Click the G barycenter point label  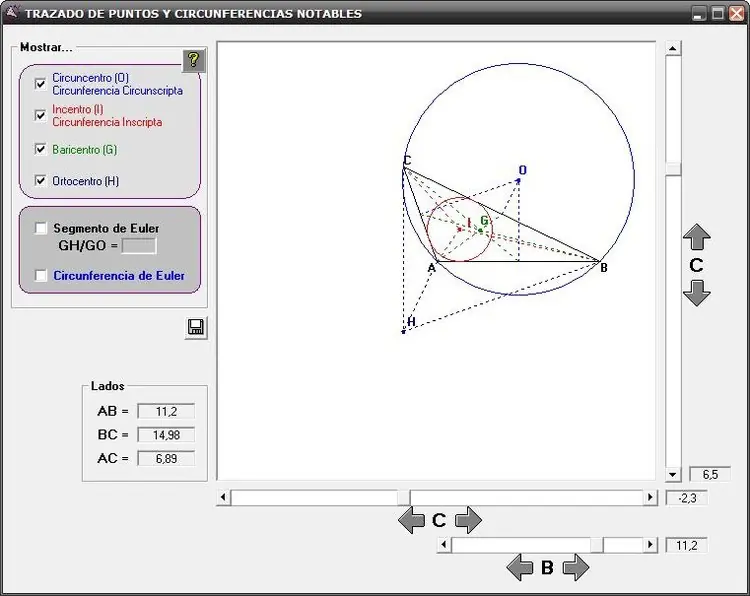click(484, 221)
